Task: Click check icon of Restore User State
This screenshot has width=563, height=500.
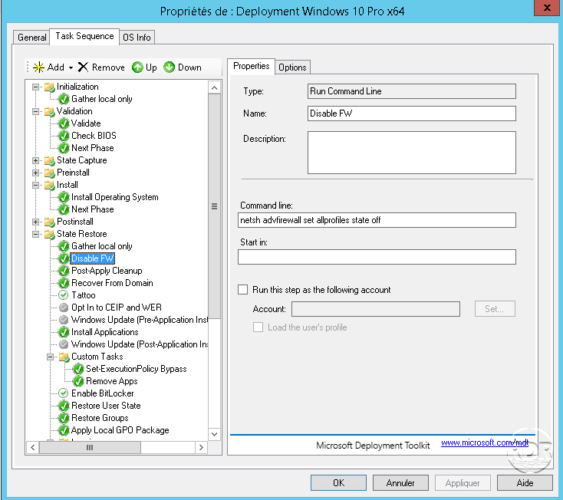Action: 64,406
